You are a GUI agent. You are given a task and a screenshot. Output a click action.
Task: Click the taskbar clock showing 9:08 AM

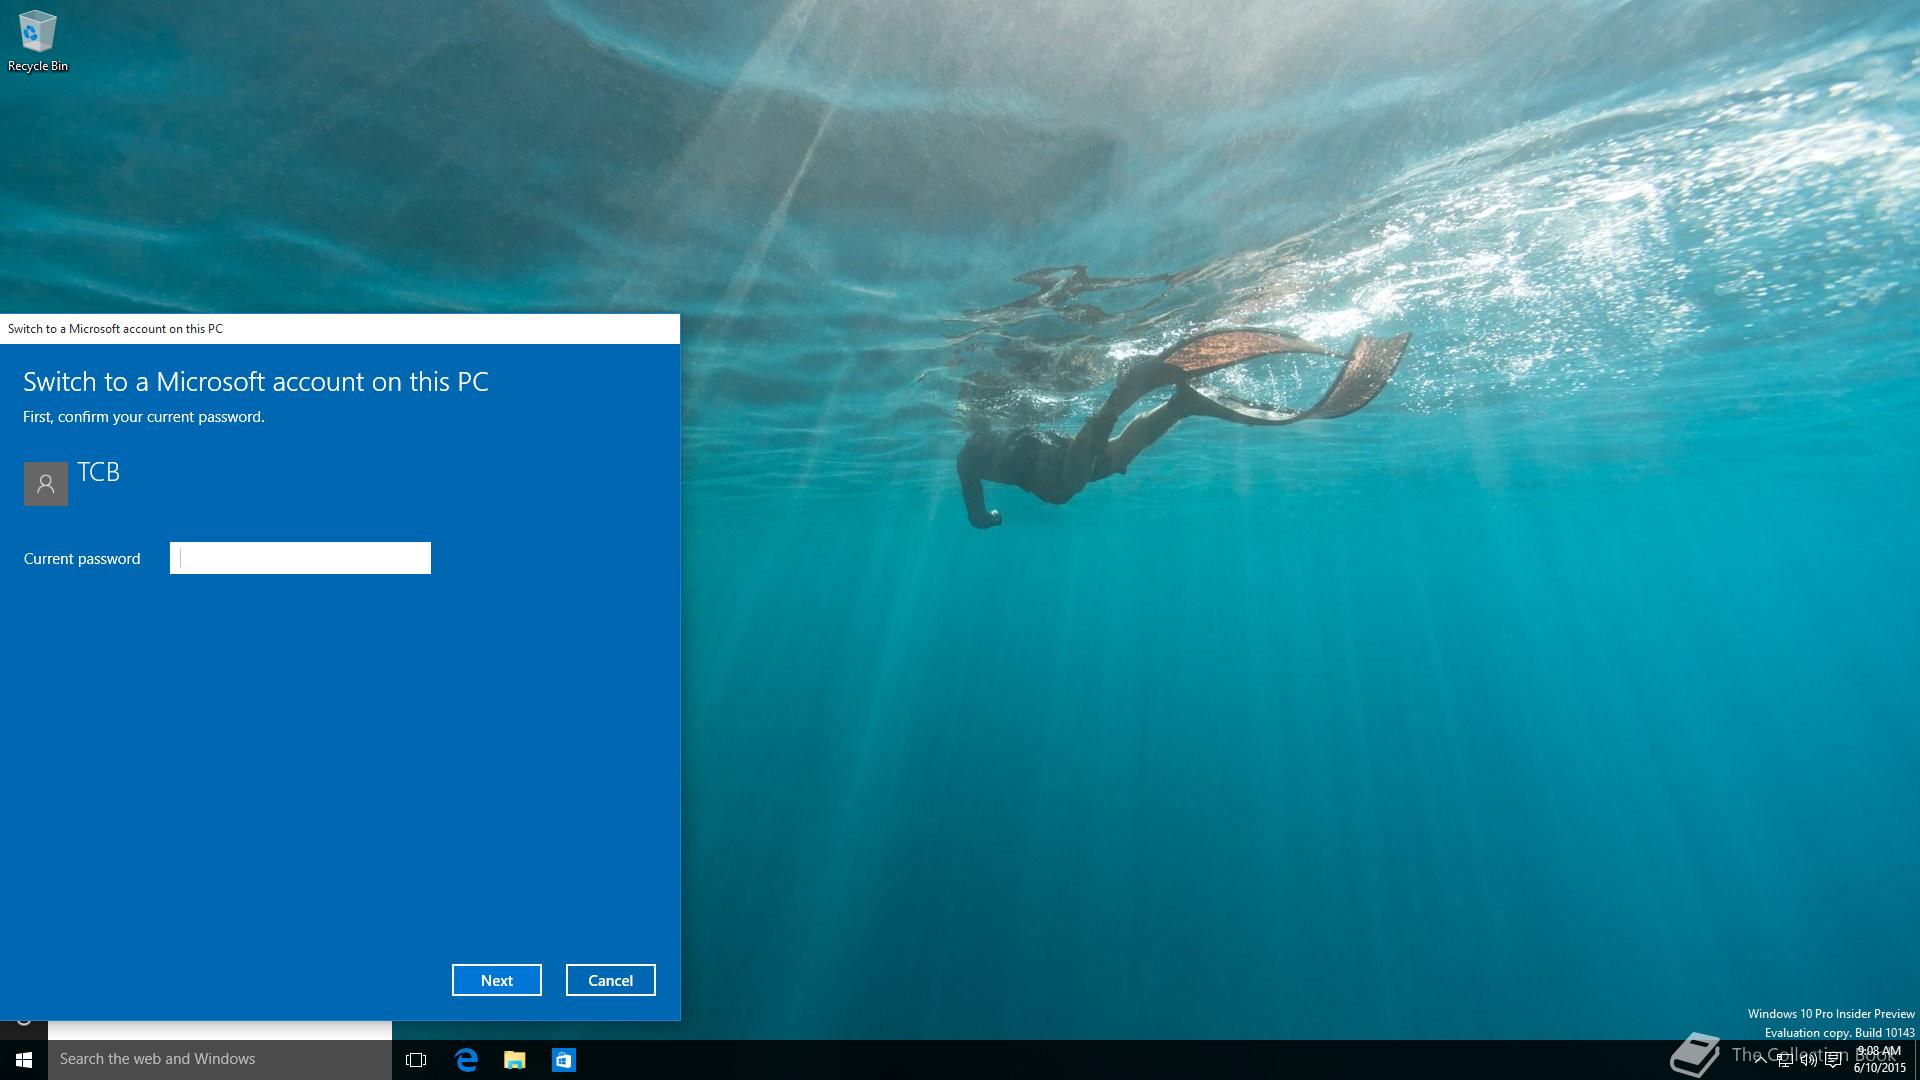(1880, 1060)
